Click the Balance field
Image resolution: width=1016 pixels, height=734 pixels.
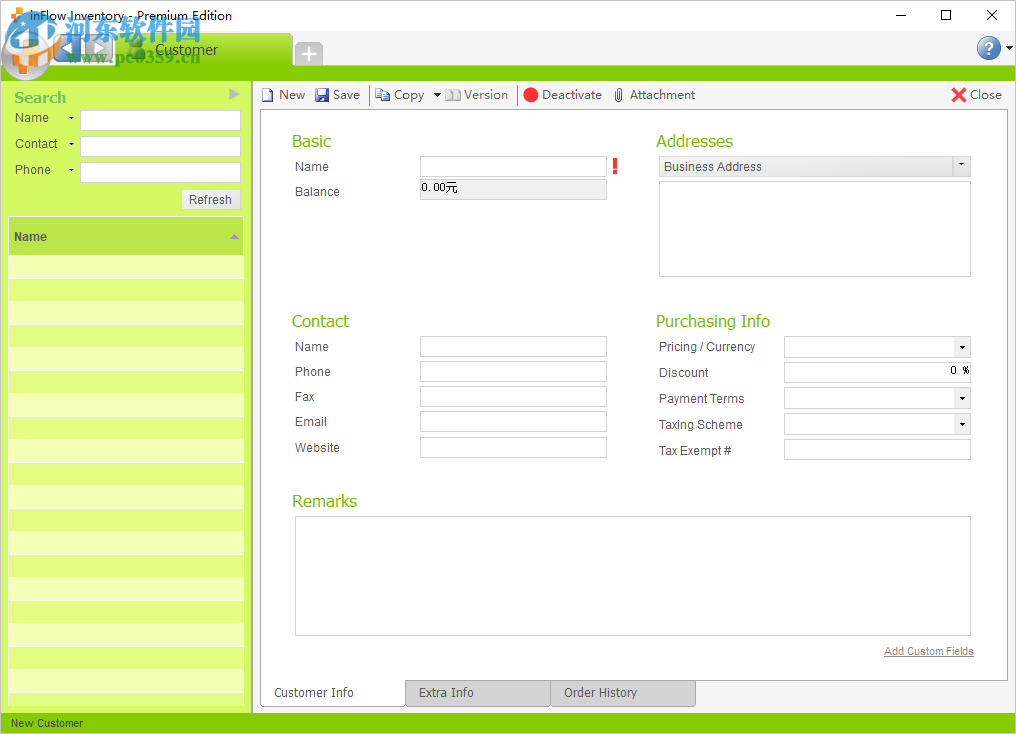(x=513, y=189)
